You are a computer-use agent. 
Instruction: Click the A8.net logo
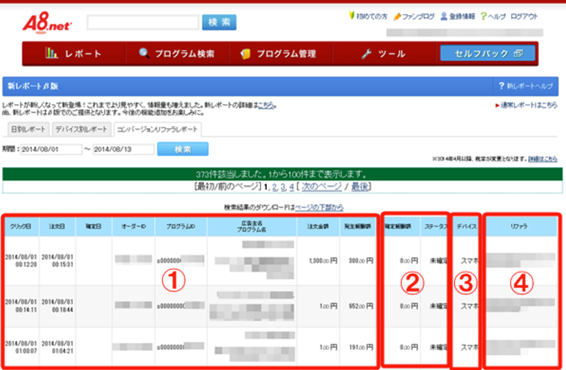(x=47, y=23)
